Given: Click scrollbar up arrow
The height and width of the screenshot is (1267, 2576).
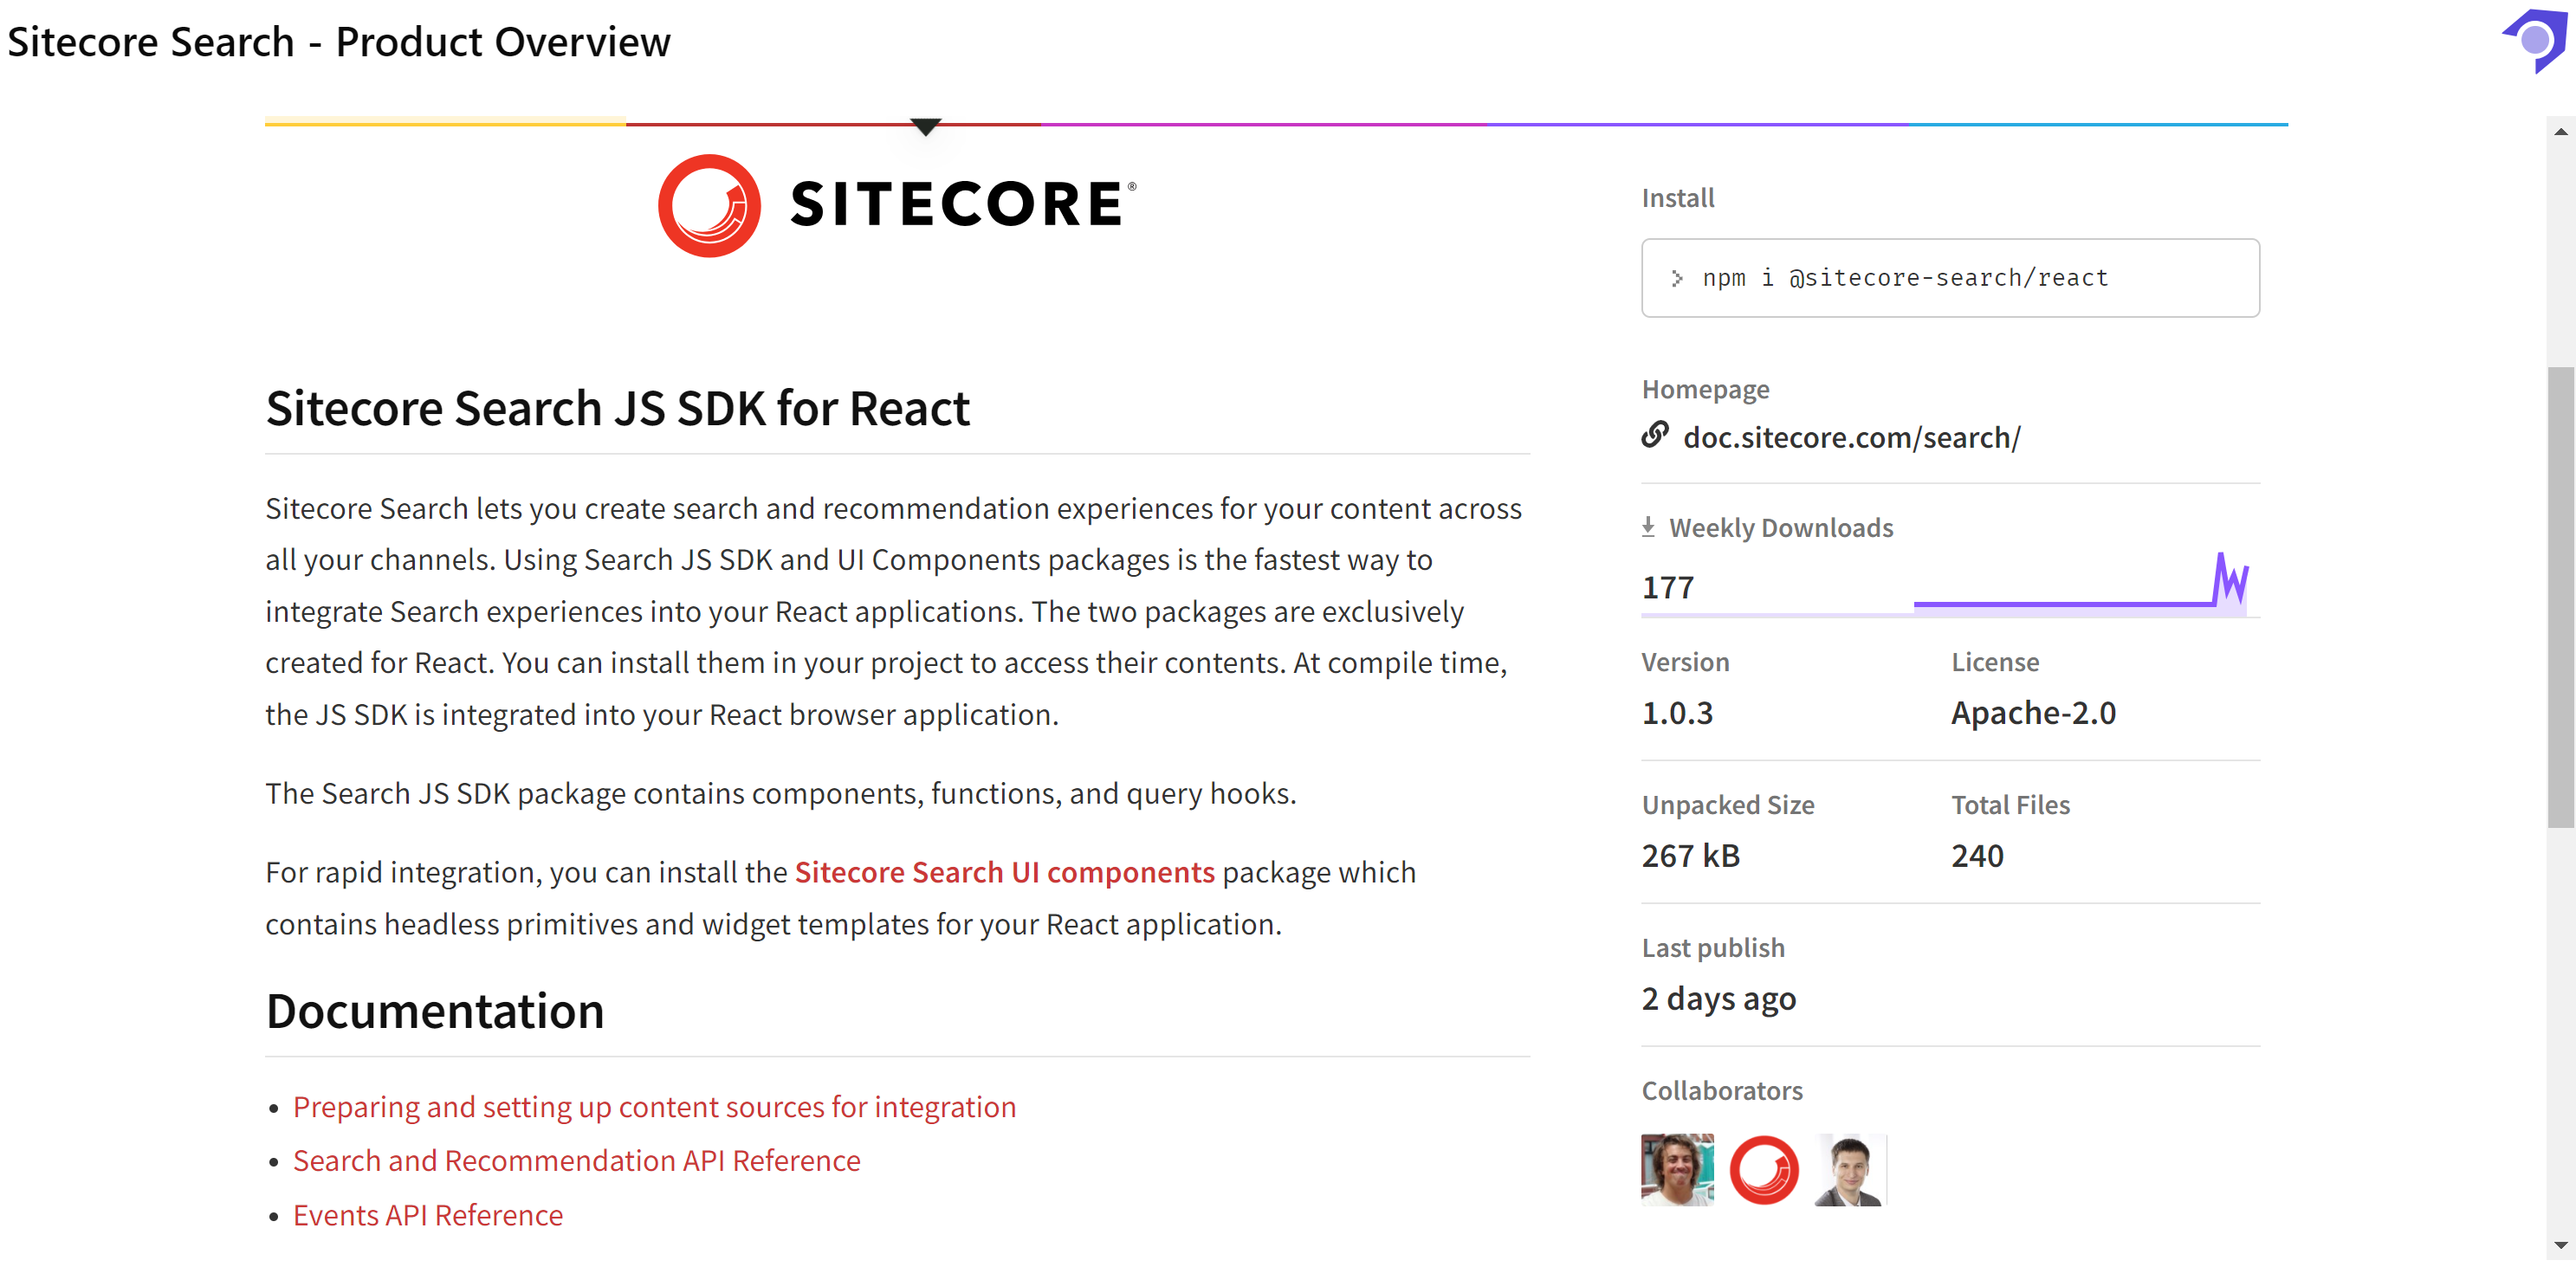Looking at the screenshot, I should tap(2560, 132).
